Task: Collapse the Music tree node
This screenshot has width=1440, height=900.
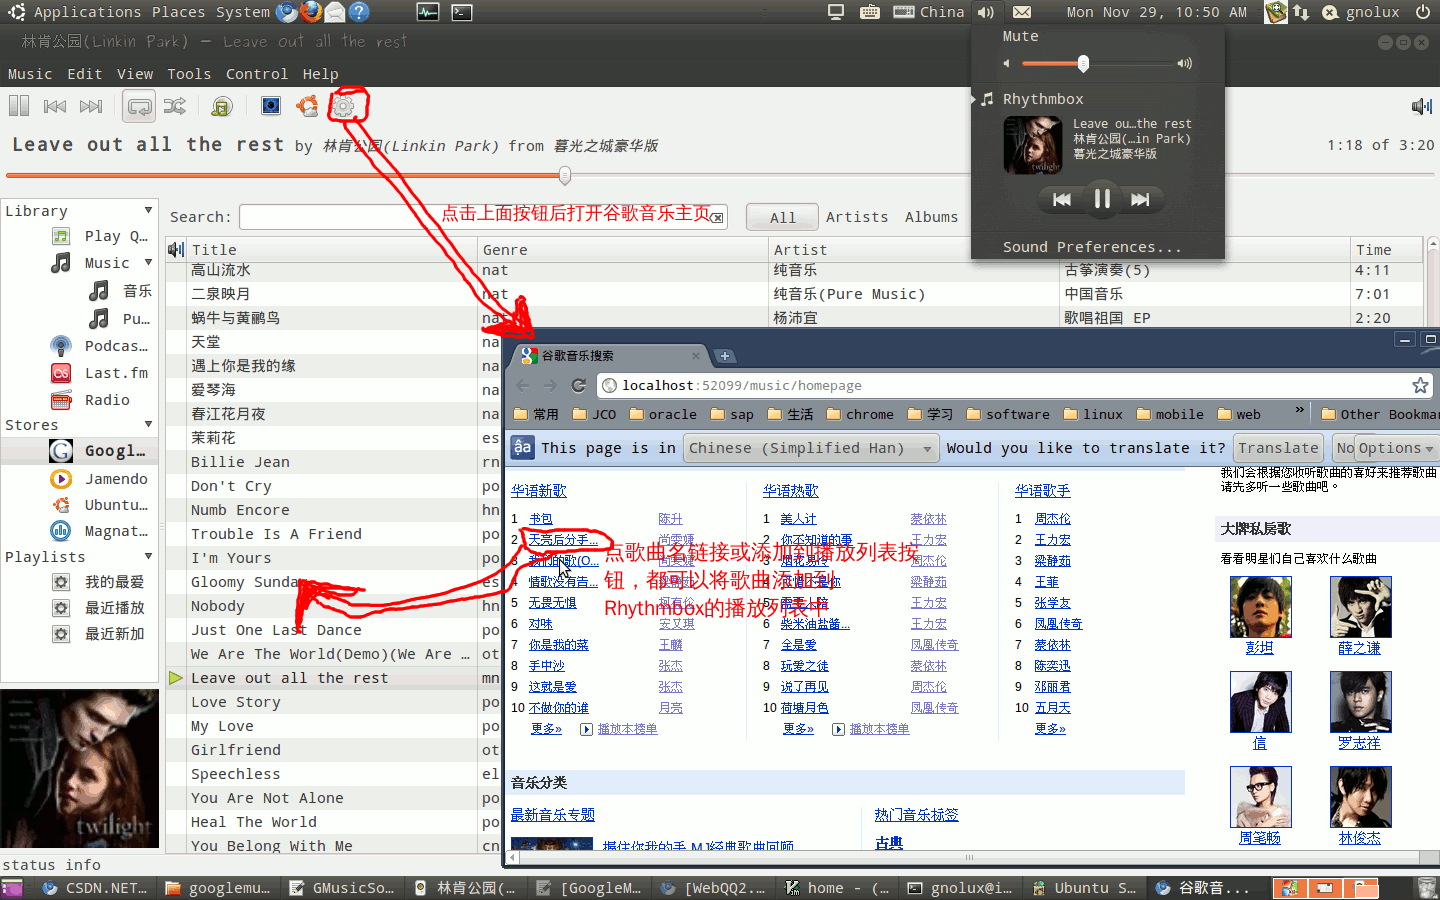Action: pyautogui.click(x=148, y=262)
